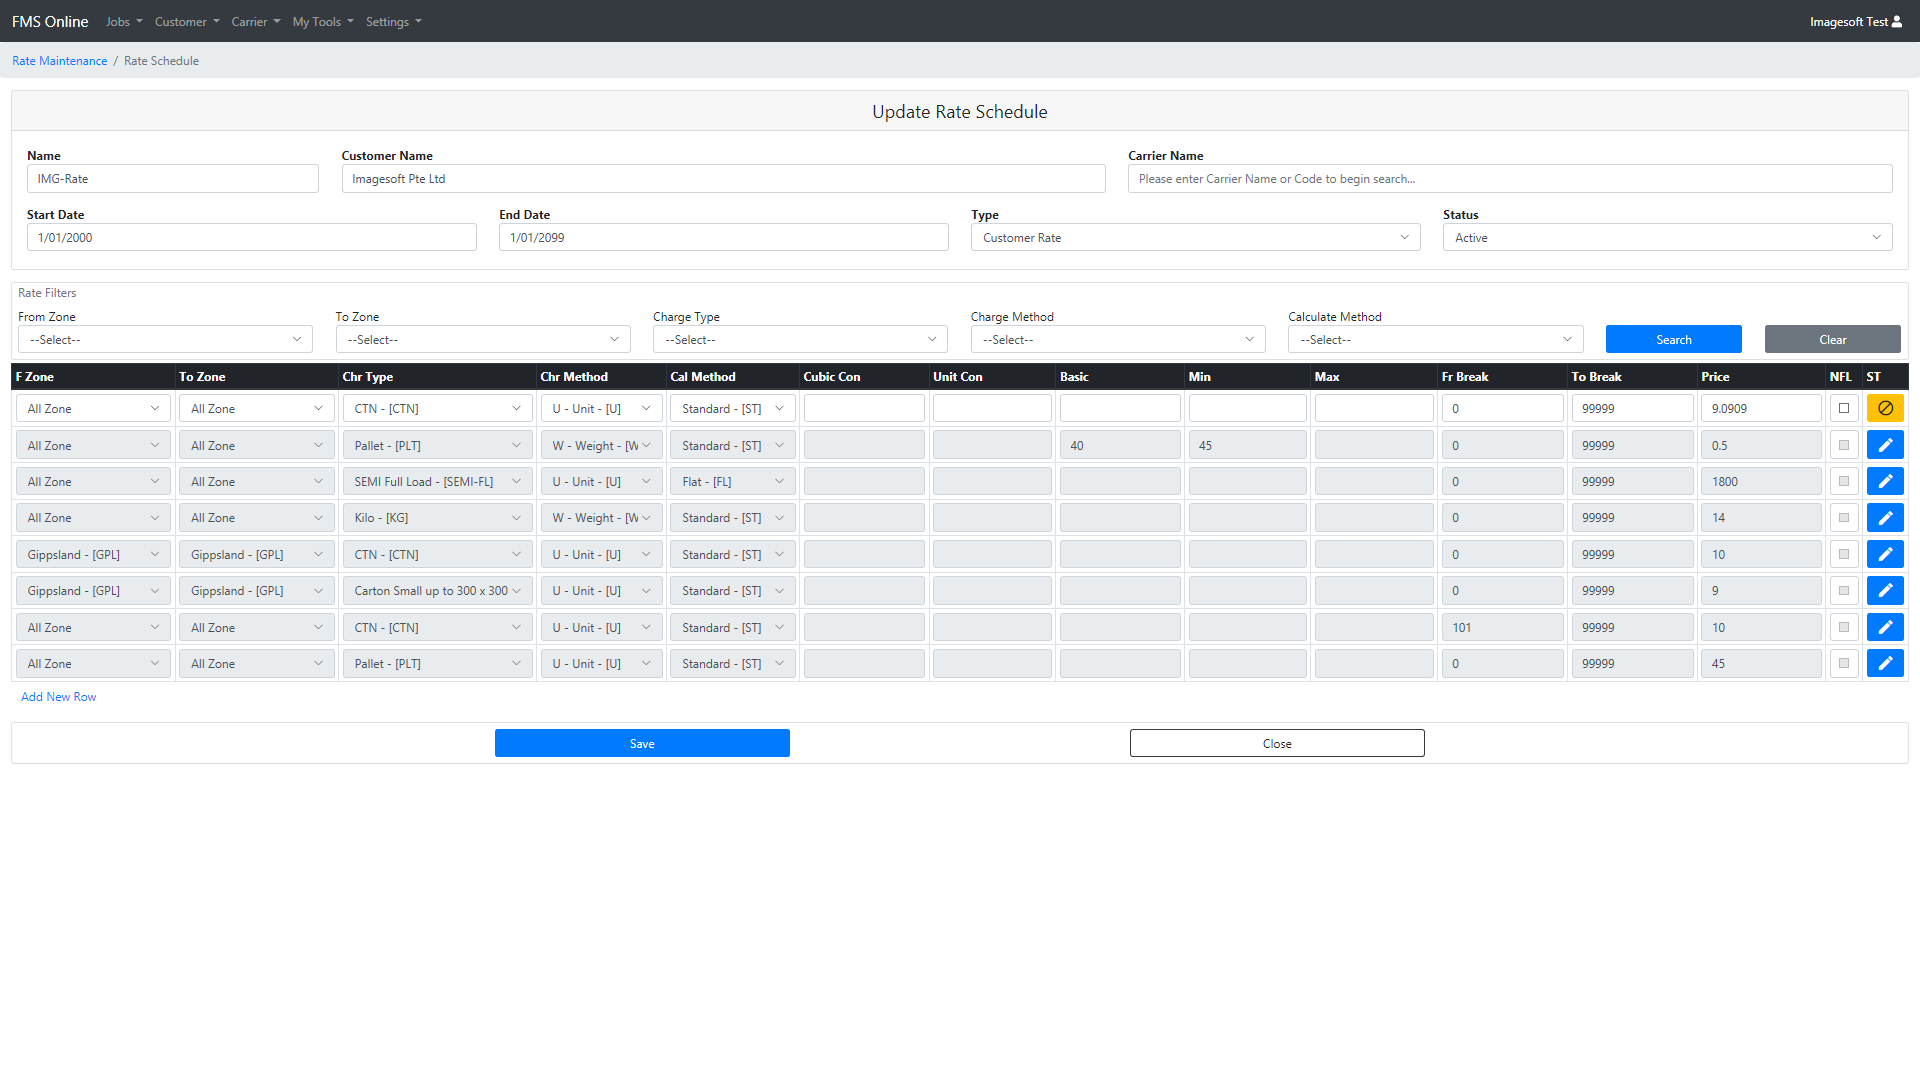Screen dimensions: 1920x1080
Task: Open the Status dropdown showing Active
Action: pyautogui.click(x=1667, y=237)
